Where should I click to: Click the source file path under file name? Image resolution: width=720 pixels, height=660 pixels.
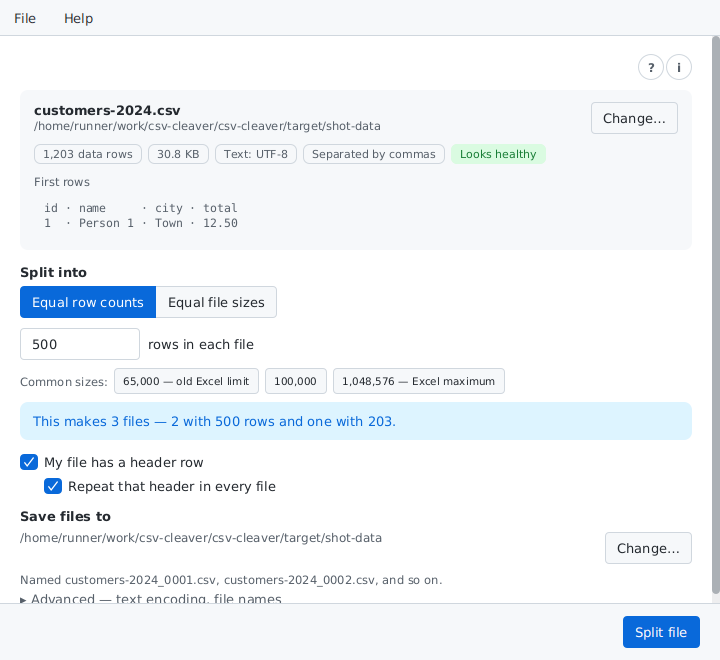click(207, 126)
